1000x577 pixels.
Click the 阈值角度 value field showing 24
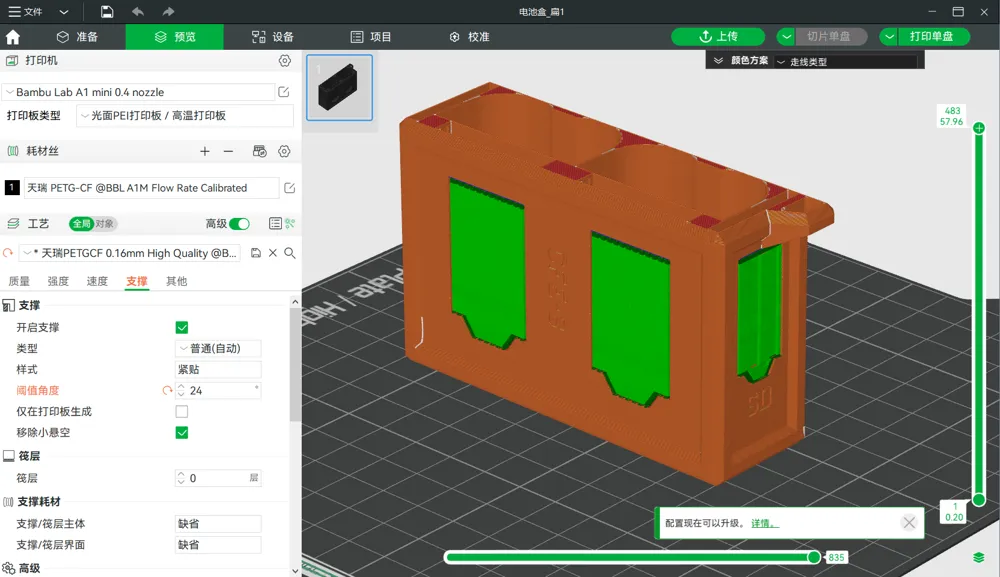(218, 390)
